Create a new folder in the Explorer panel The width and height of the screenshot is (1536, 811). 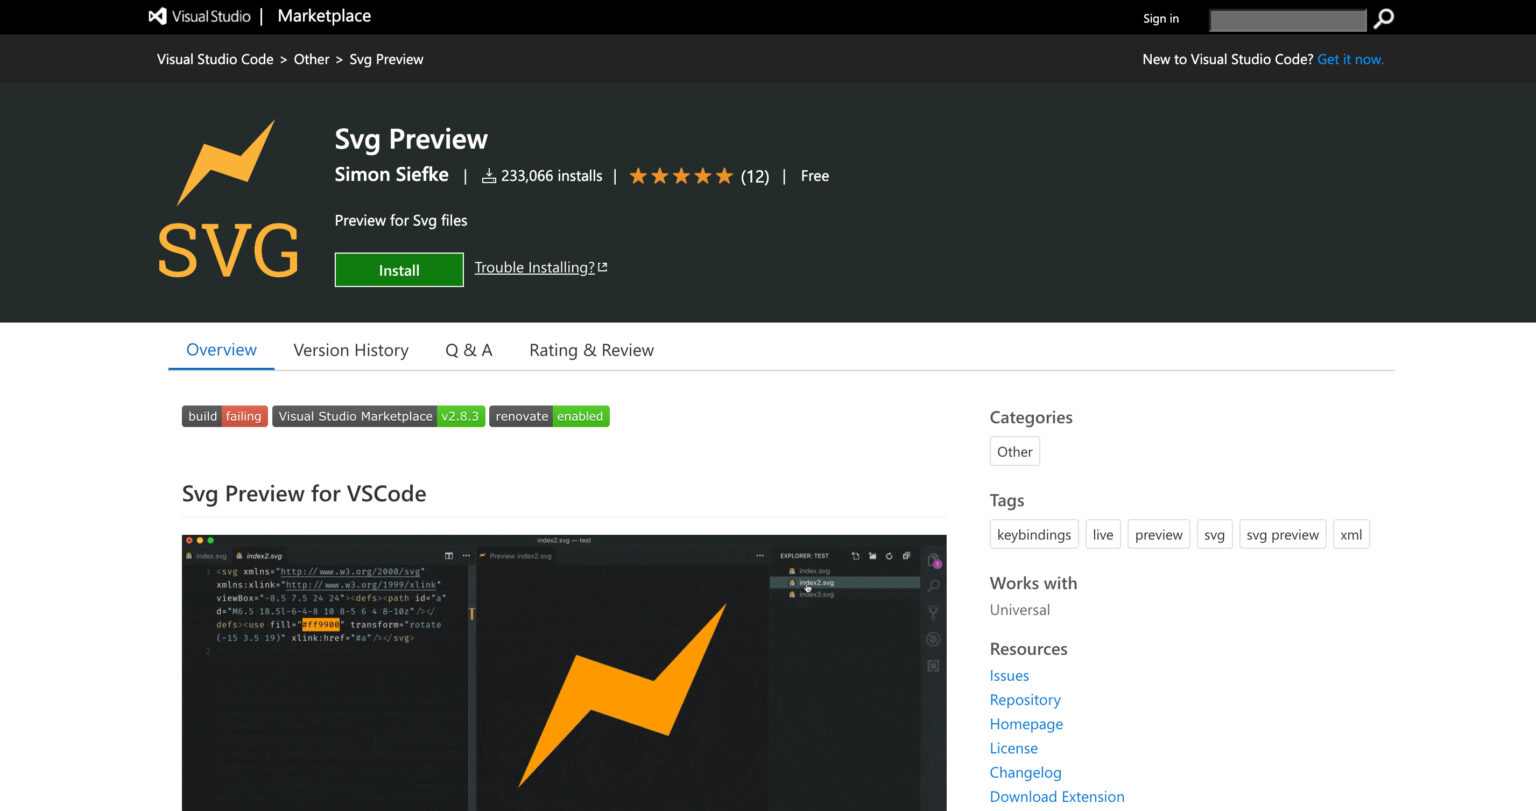[873, 556]
